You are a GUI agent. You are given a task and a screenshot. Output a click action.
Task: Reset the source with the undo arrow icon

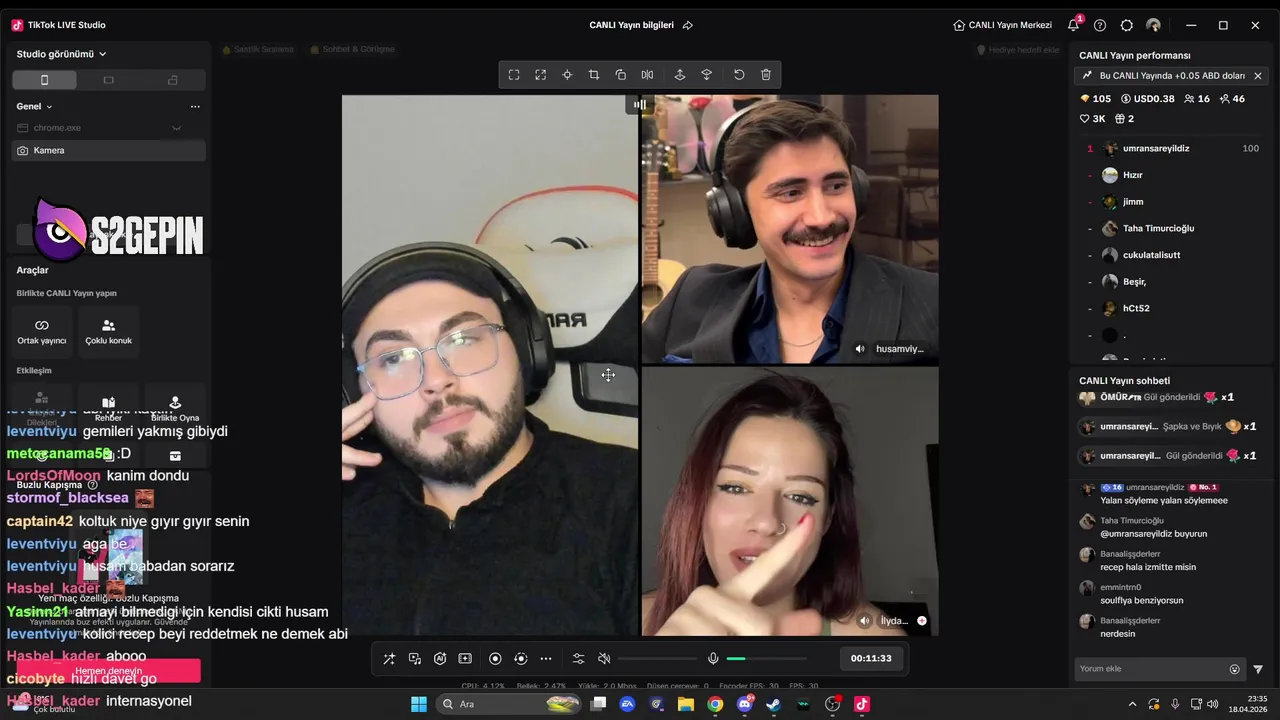(739, 75)
